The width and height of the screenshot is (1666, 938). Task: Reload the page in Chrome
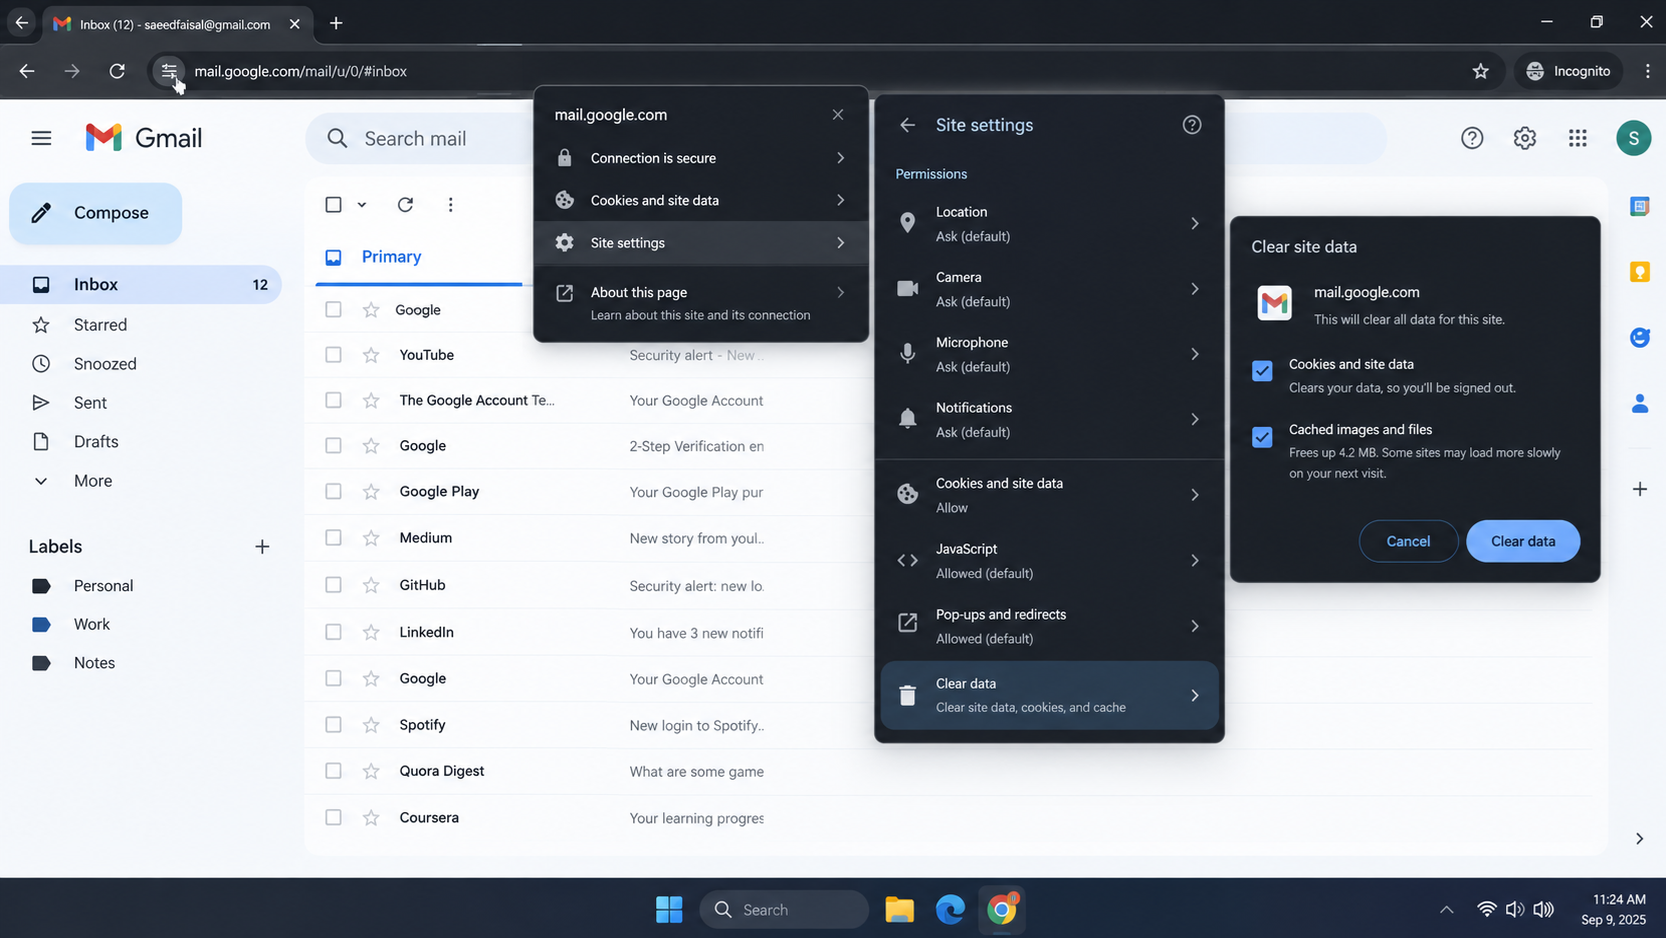pyautogui.click(x=117, y=71)
